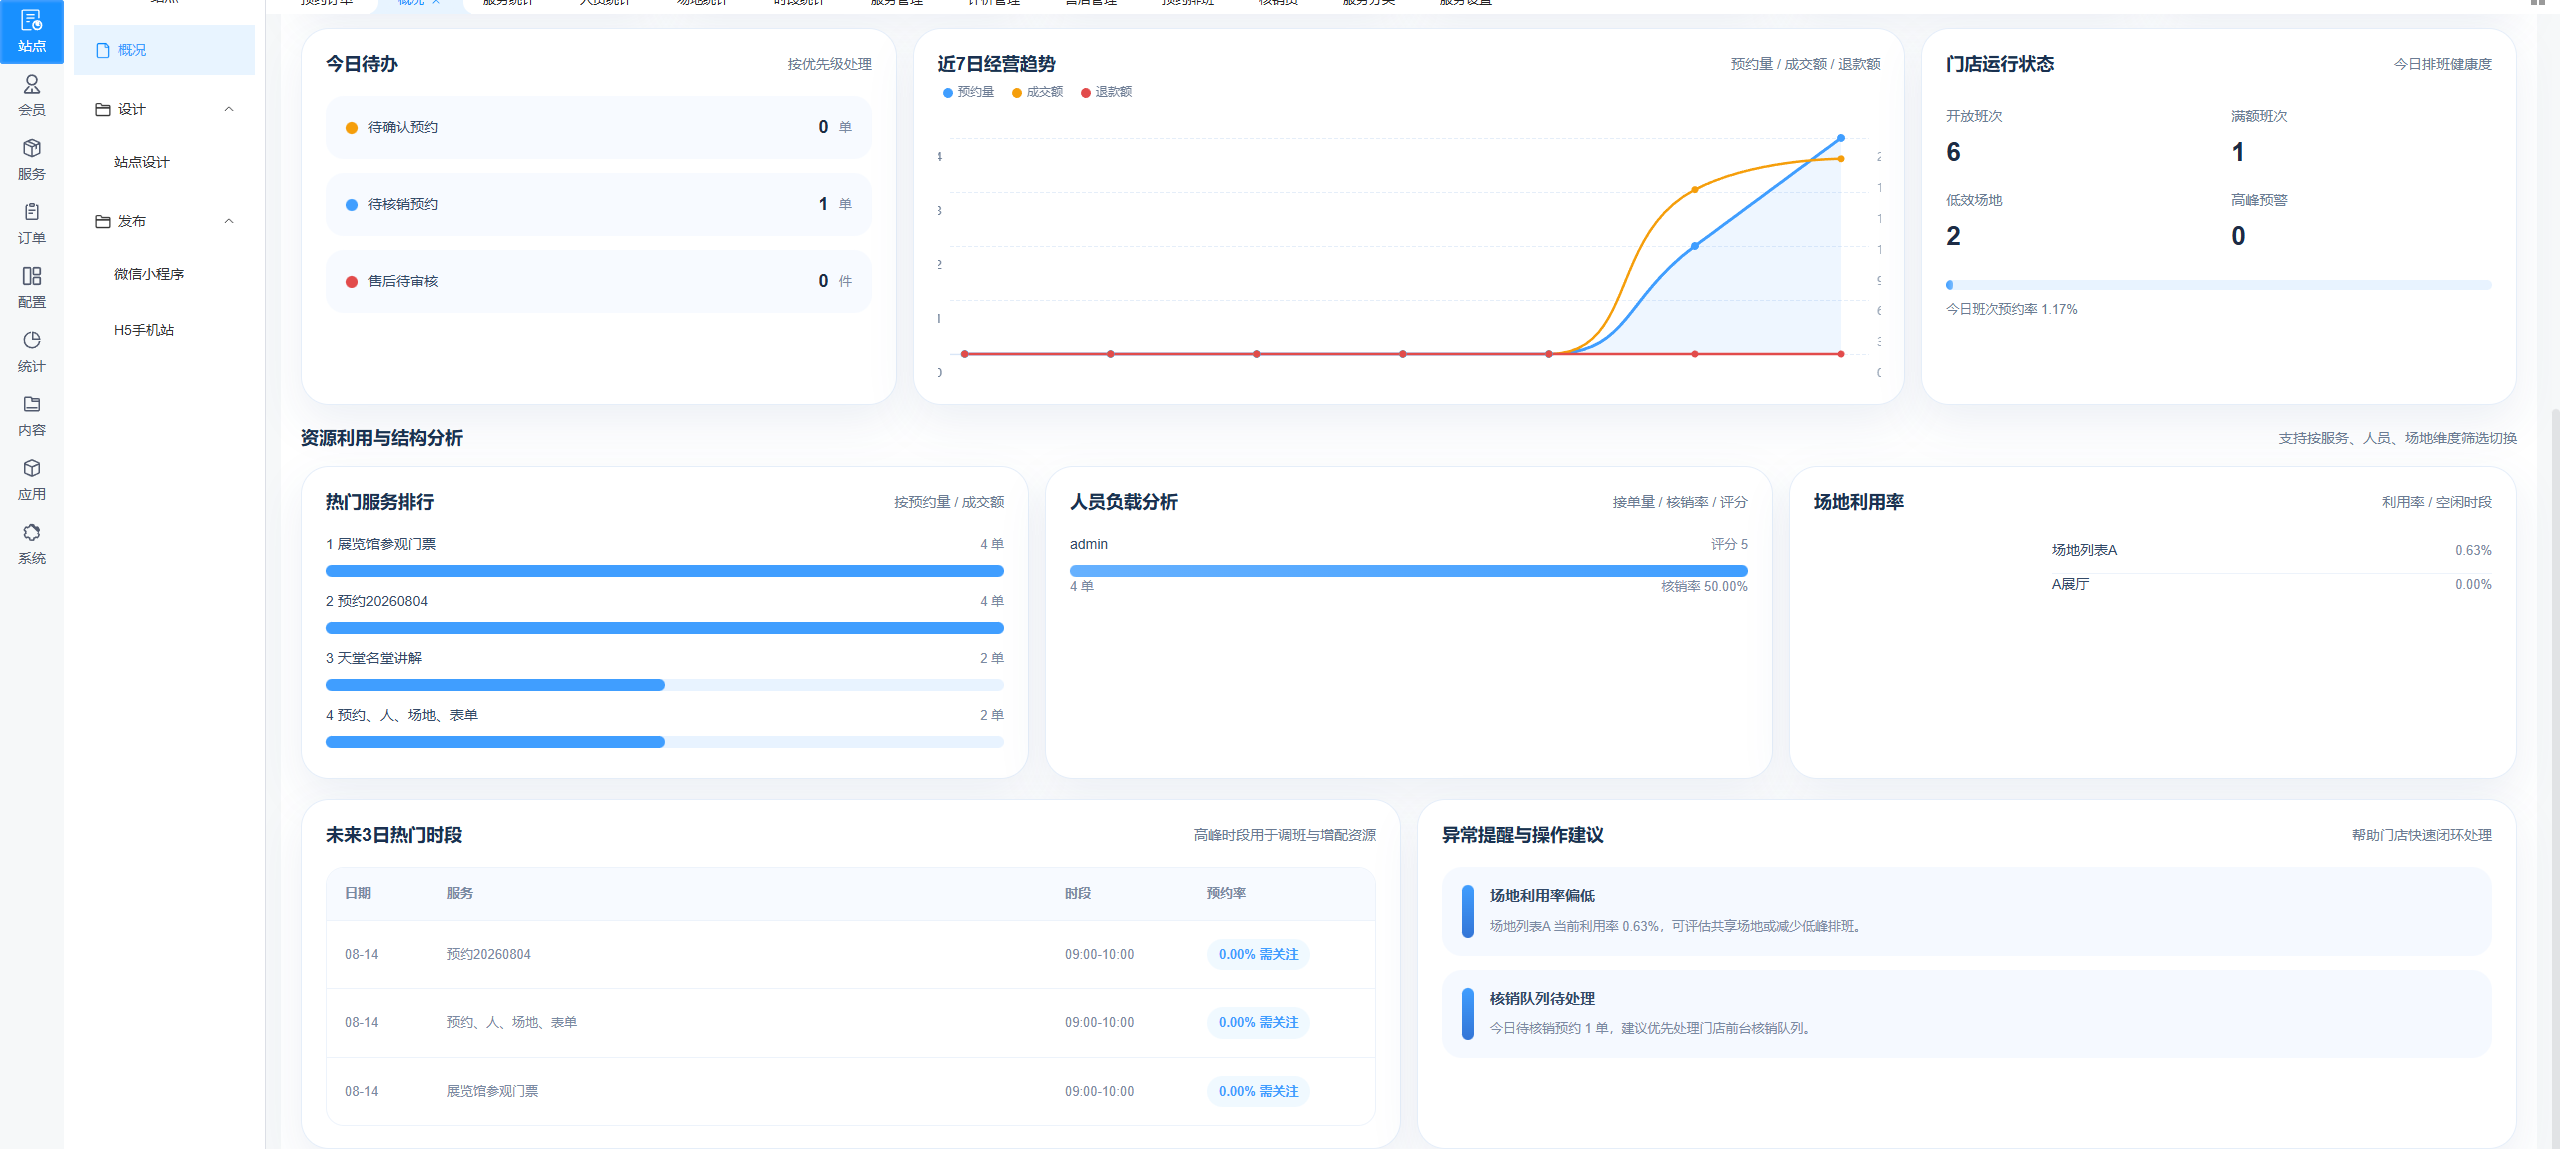This screenshot has width=2560, height=1149.
Task: Open the 内容 content module
Action: (x=32, y=415)
